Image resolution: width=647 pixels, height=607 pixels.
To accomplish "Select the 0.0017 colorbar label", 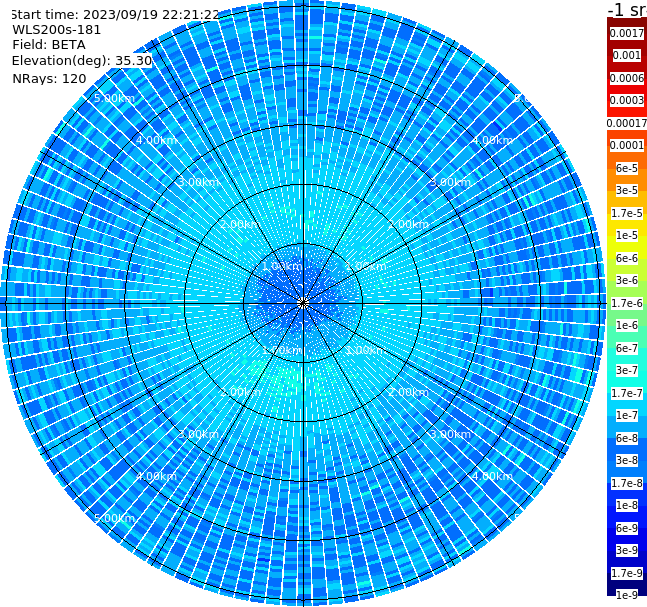I will click(x=627, y=33).
